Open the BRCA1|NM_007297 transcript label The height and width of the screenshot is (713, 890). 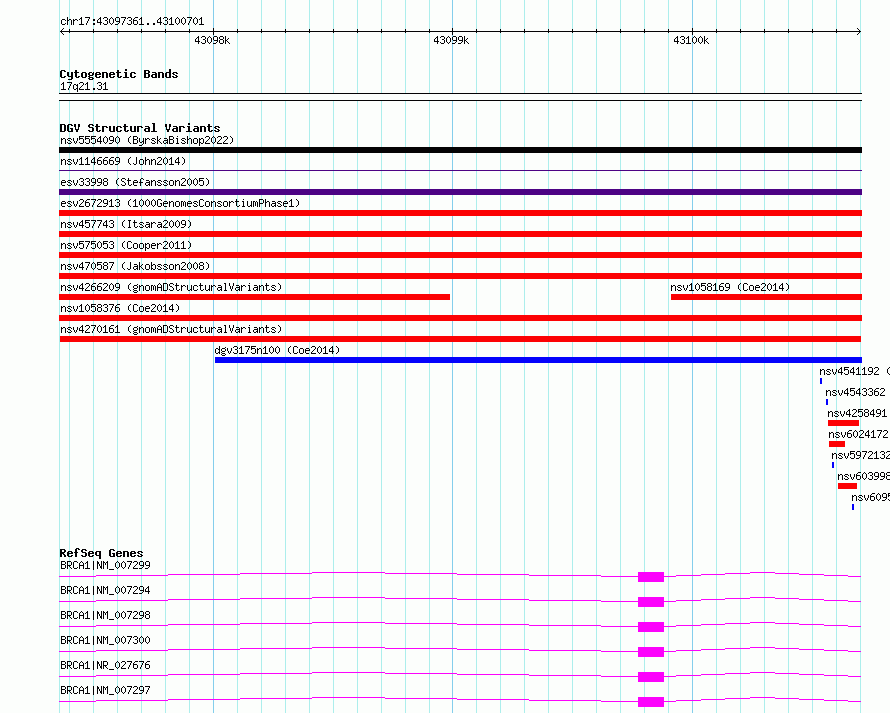106,690
